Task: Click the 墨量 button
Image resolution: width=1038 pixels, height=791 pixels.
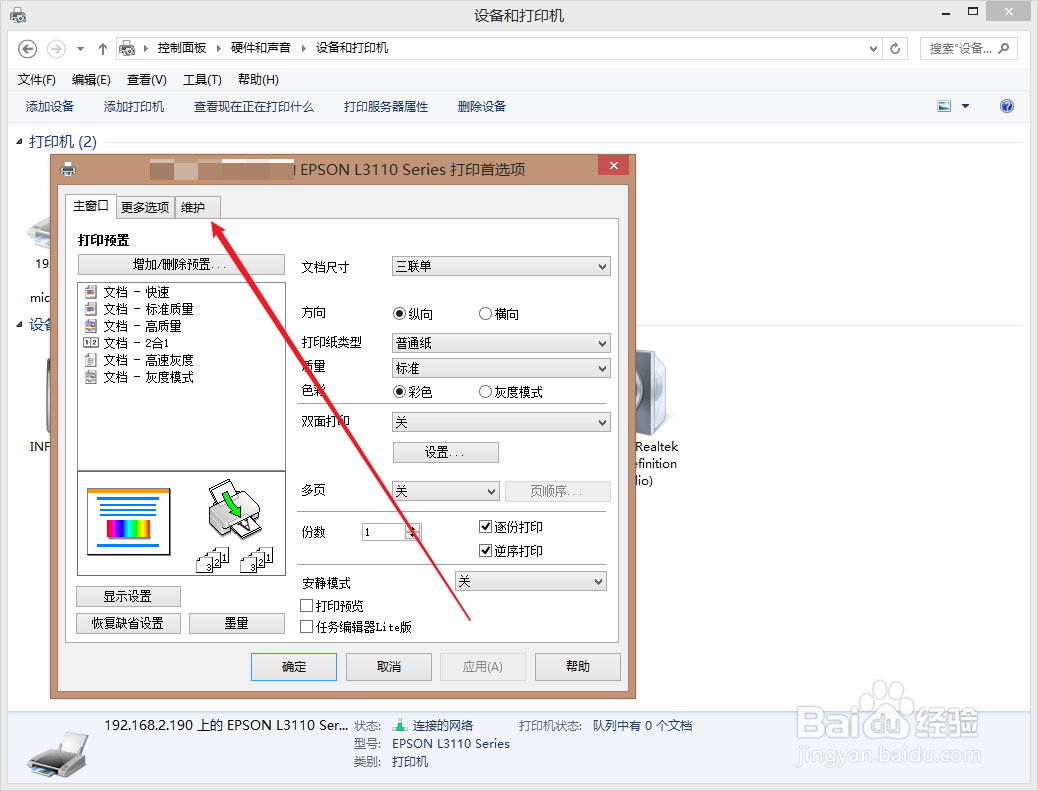Action: coord(237,622)
